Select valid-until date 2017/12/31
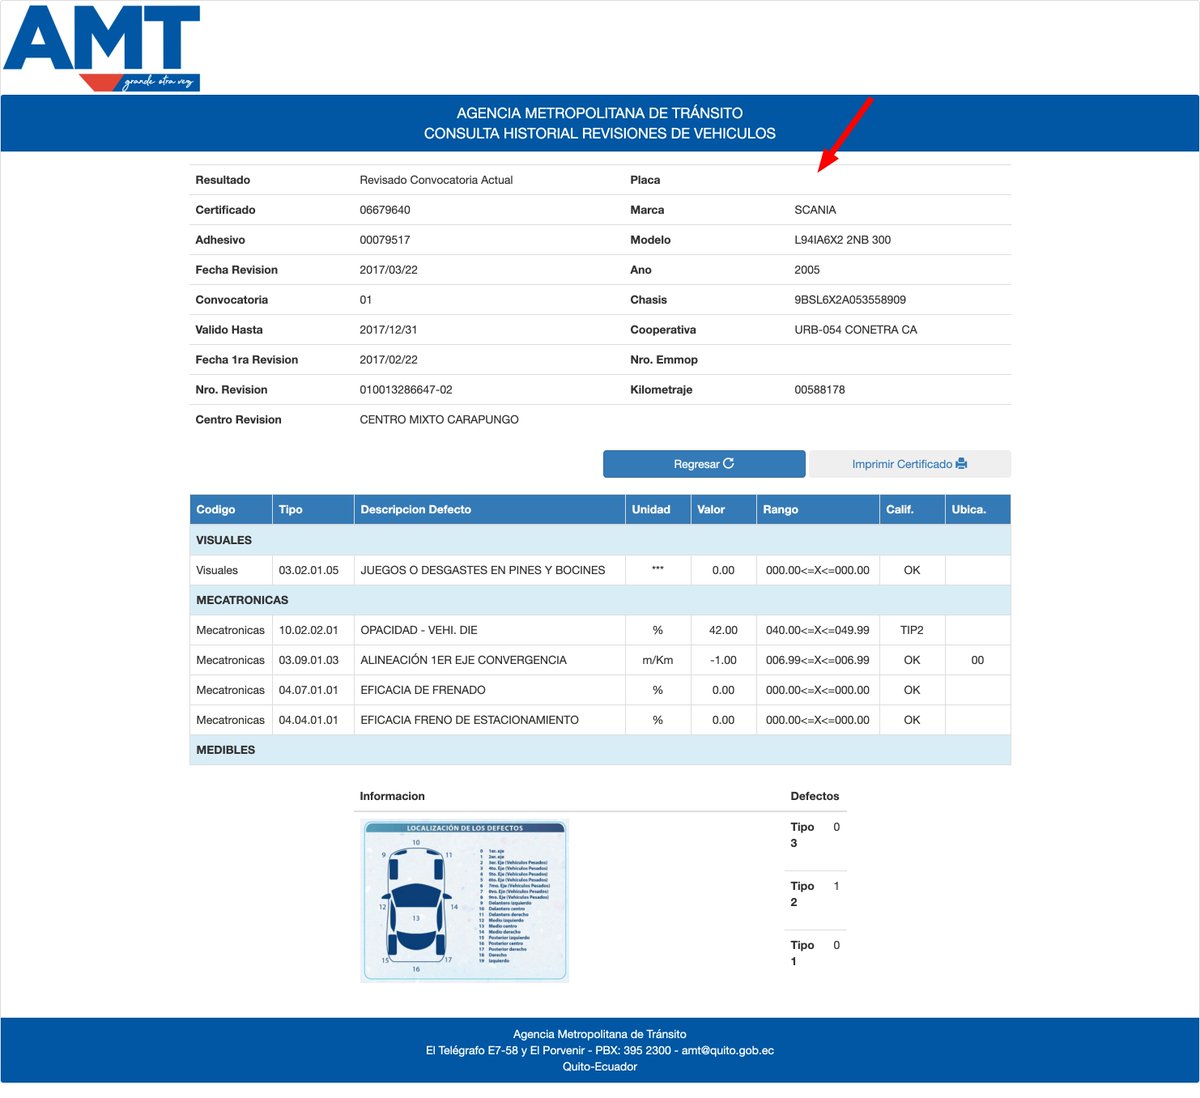1200x1098 pixels. click(389, 330)
